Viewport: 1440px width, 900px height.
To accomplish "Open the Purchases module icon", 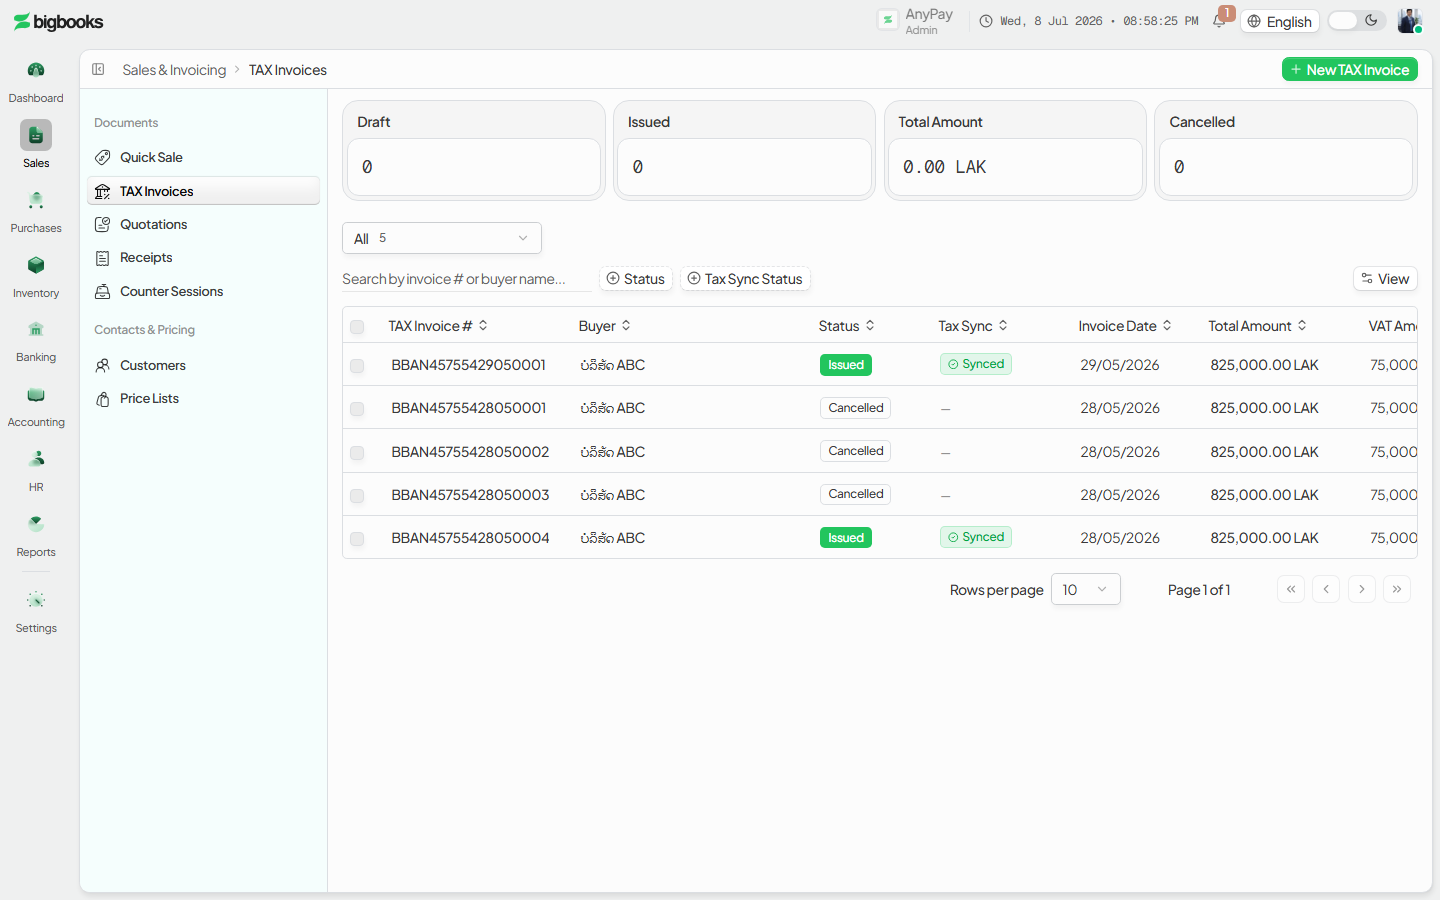I will coord(36,200).
